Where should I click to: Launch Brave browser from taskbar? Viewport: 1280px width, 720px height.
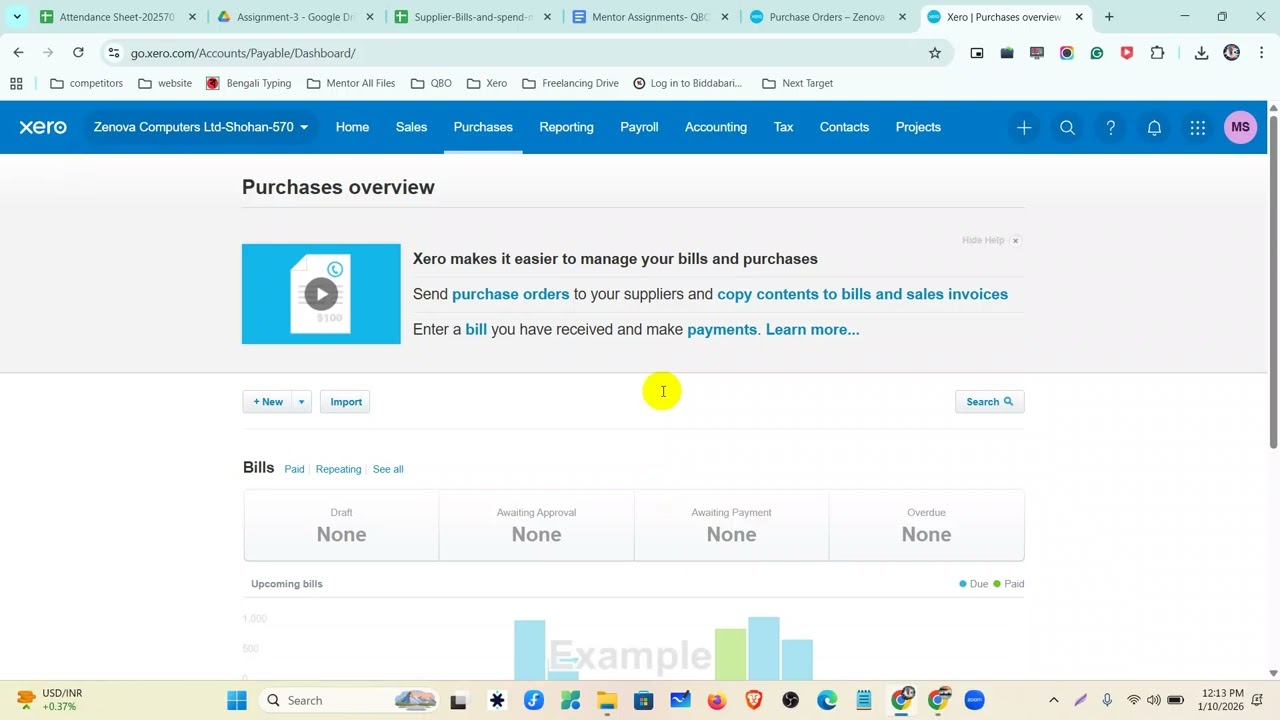[x=753, y=700]
